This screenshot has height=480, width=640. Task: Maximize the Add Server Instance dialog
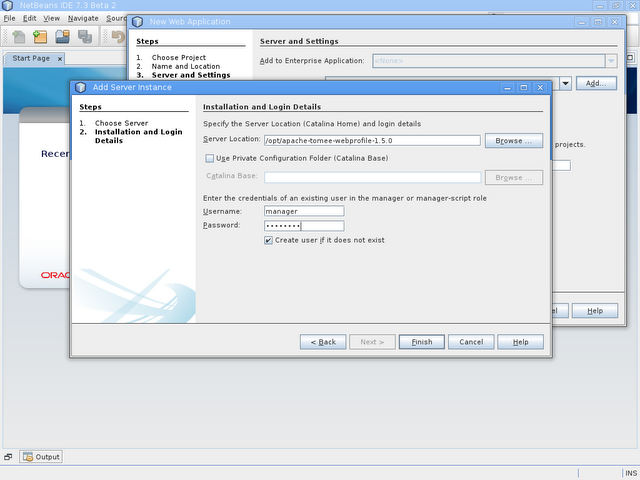point(524,87)
